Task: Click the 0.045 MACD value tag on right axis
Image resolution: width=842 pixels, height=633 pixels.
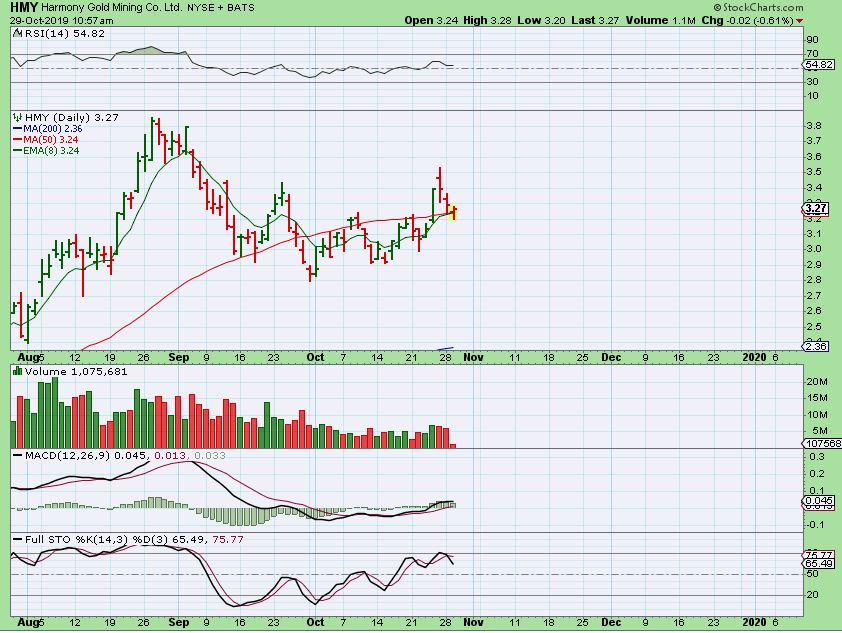Action: point(819,500)
